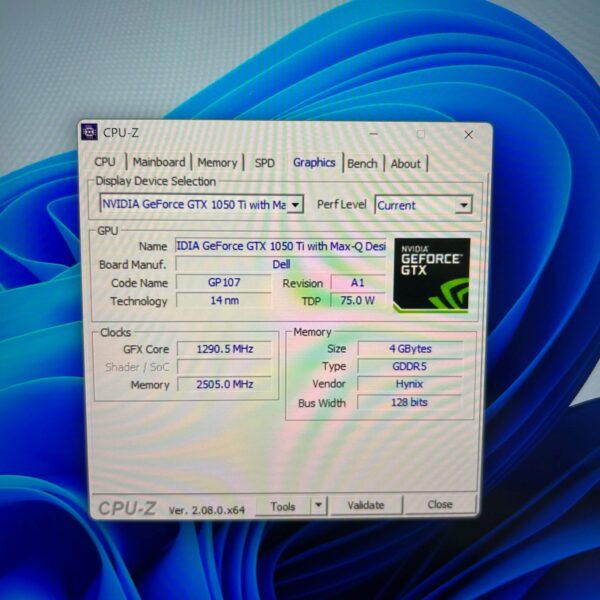The image size is (600, 600).
Task: Click the CPU-Z title bar text
Action: [121, 133]
